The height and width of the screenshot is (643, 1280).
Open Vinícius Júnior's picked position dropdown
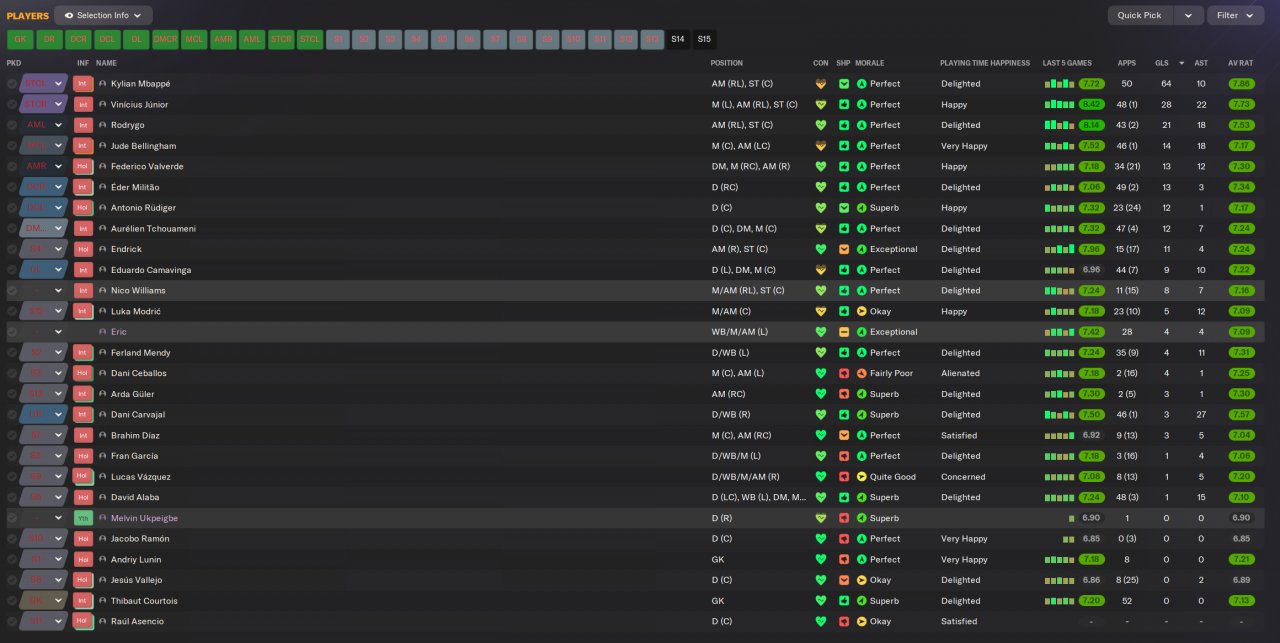[44, 104]
